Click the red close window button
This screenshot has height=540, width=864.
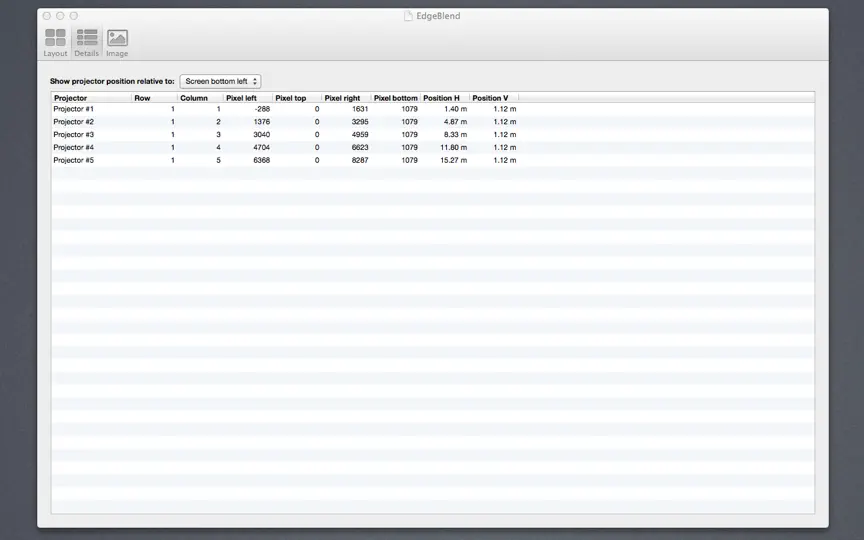click(x=47, y=16)
